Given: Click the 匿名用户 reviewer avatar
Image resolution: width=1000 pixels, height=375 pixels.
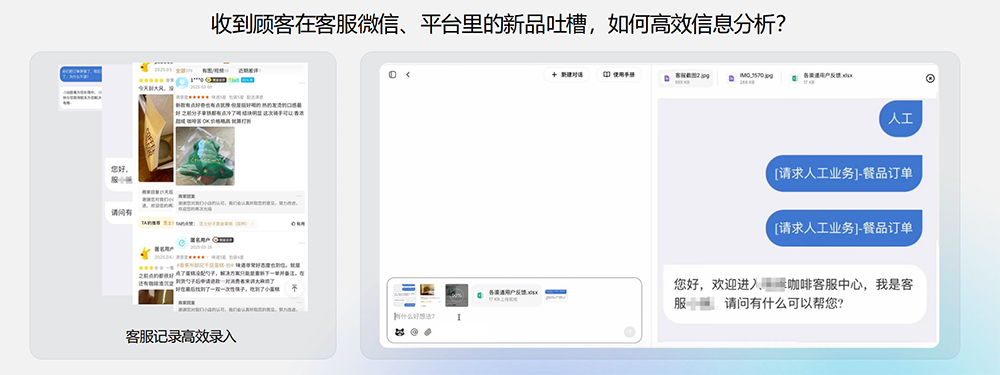Looking at the screenshot, I should 181,242.
